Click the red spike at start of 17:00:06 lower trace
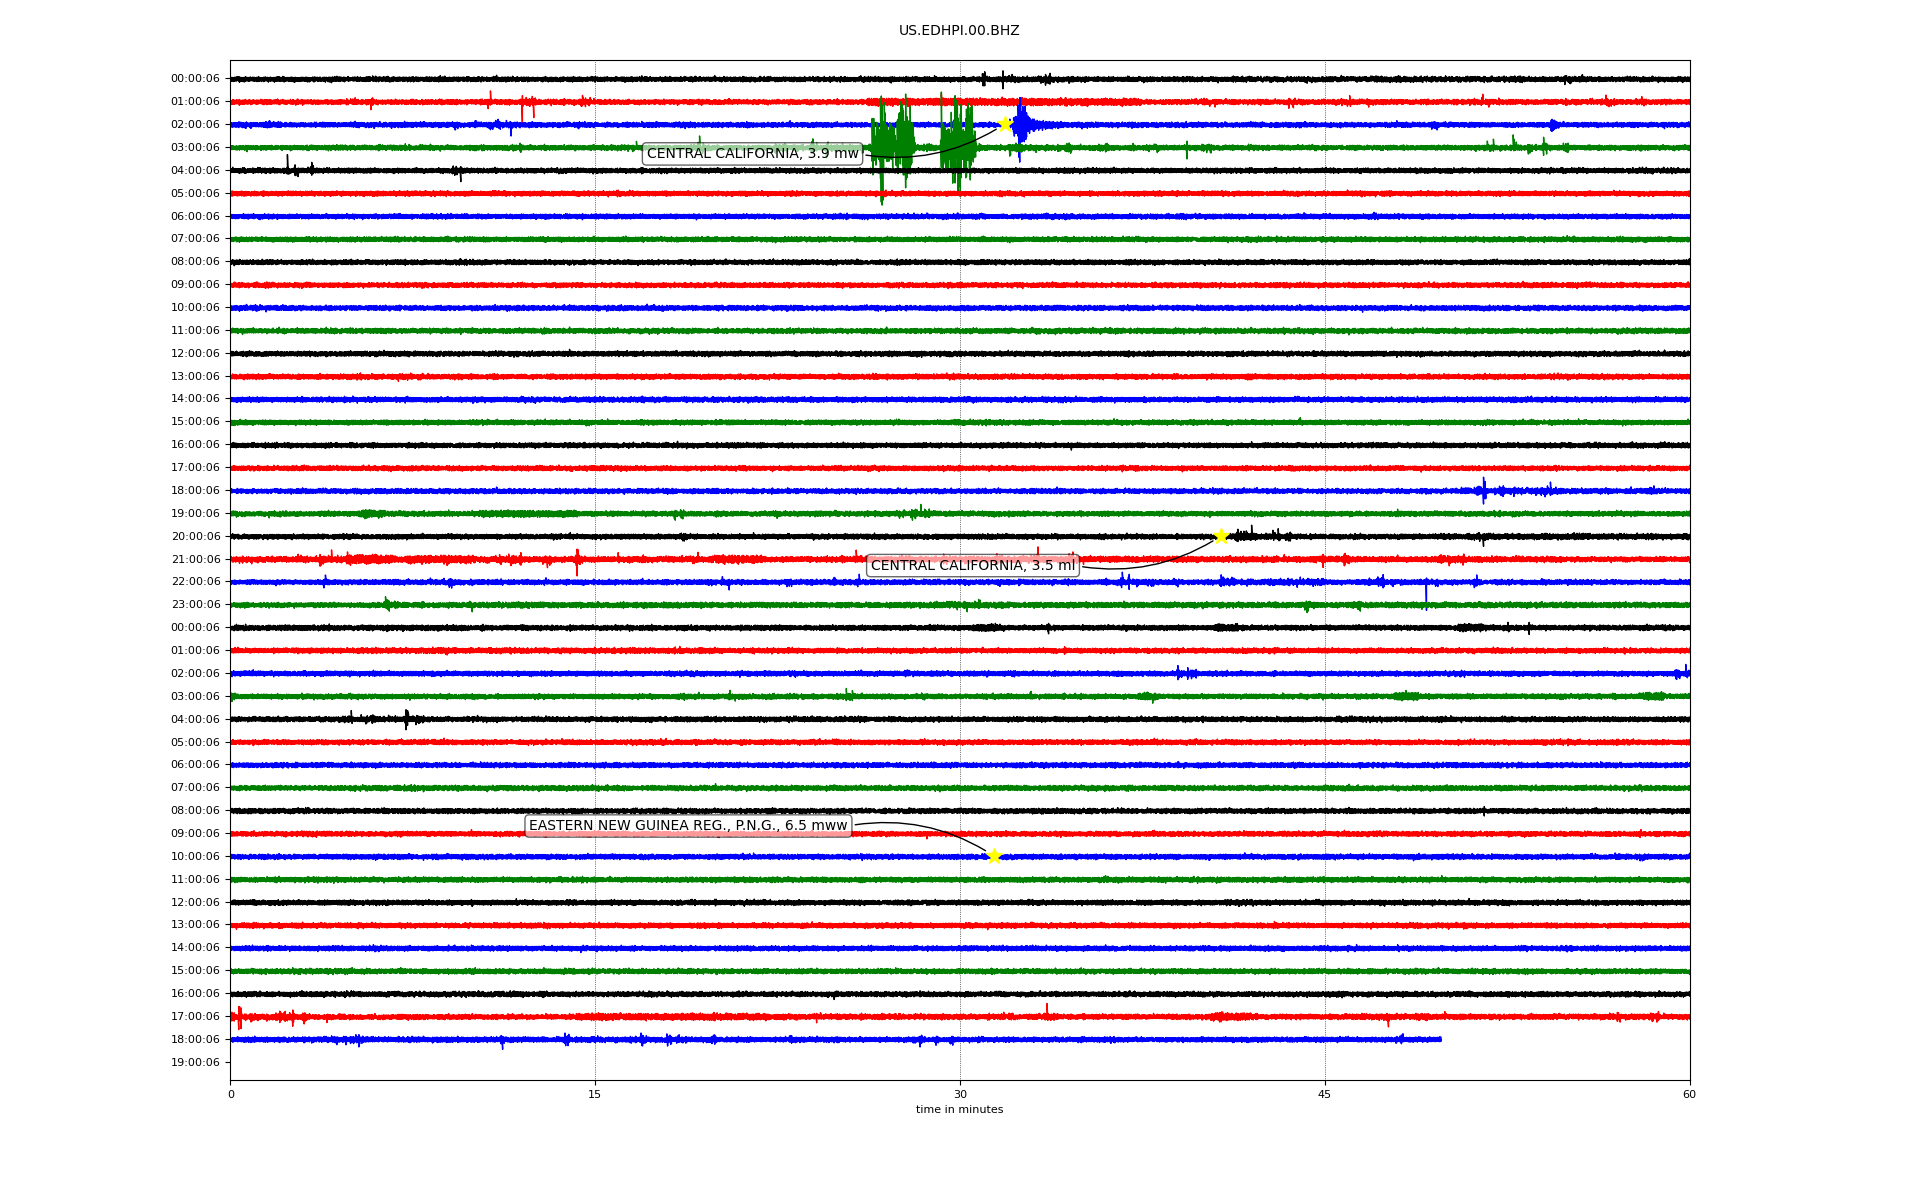 tap(239, 1017)
